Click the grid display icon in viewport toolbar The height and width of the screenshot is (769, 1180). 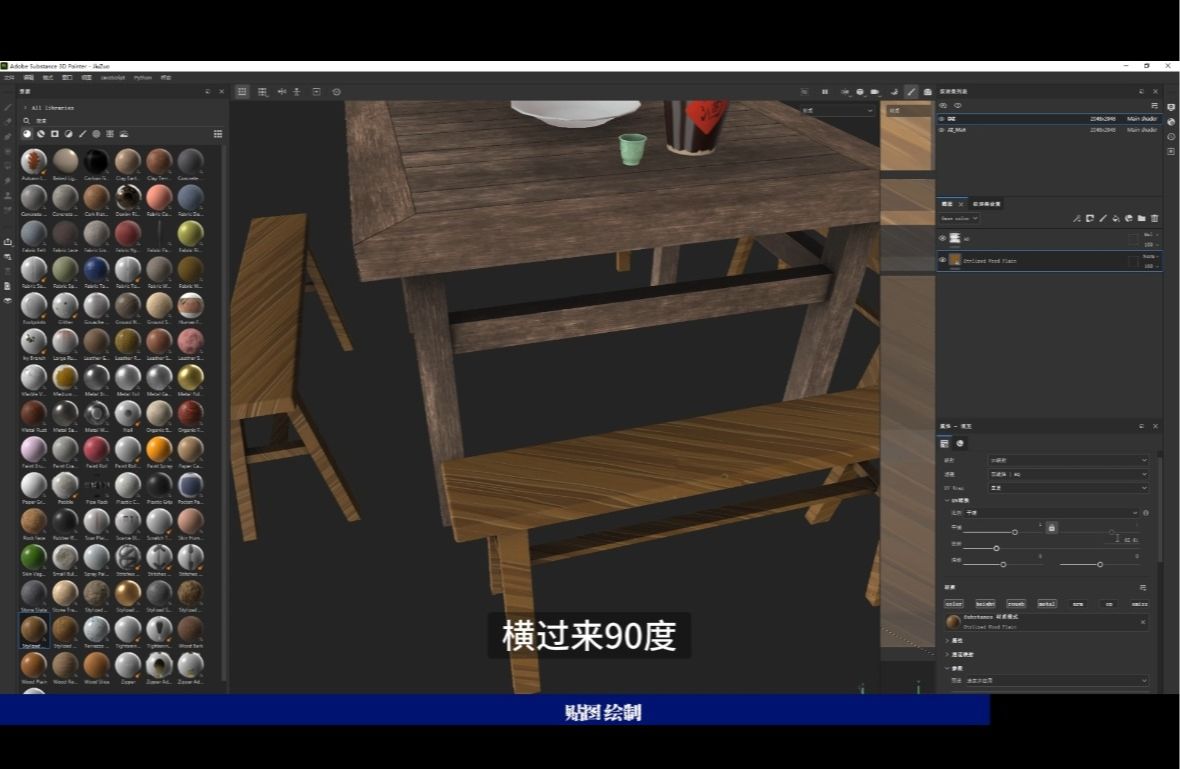tap(242, 90)
